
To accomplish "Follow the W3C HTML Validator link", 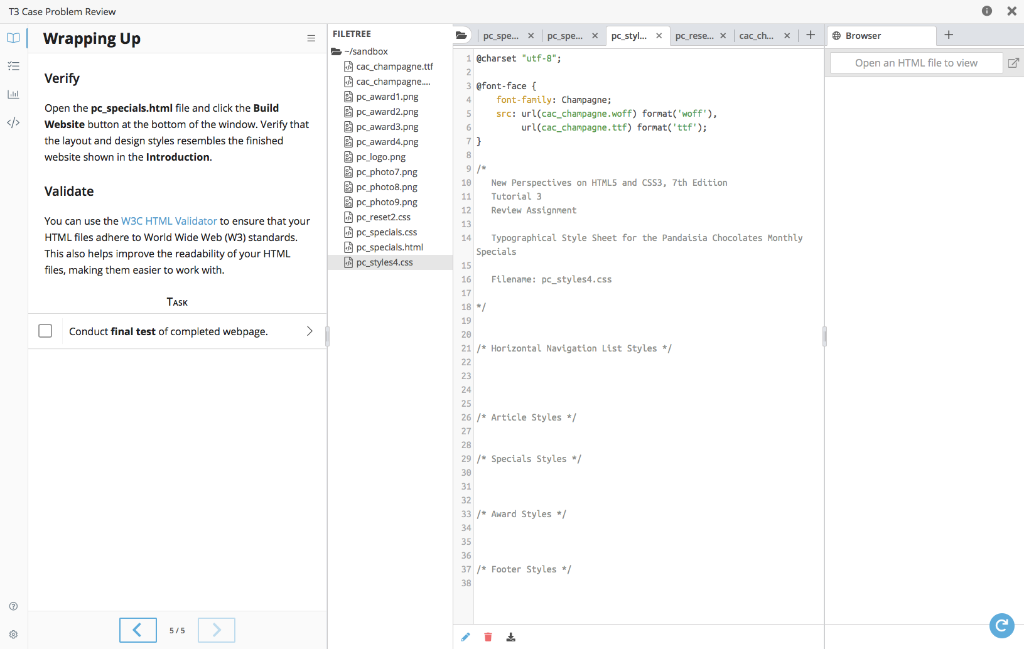I will [169, 221].
